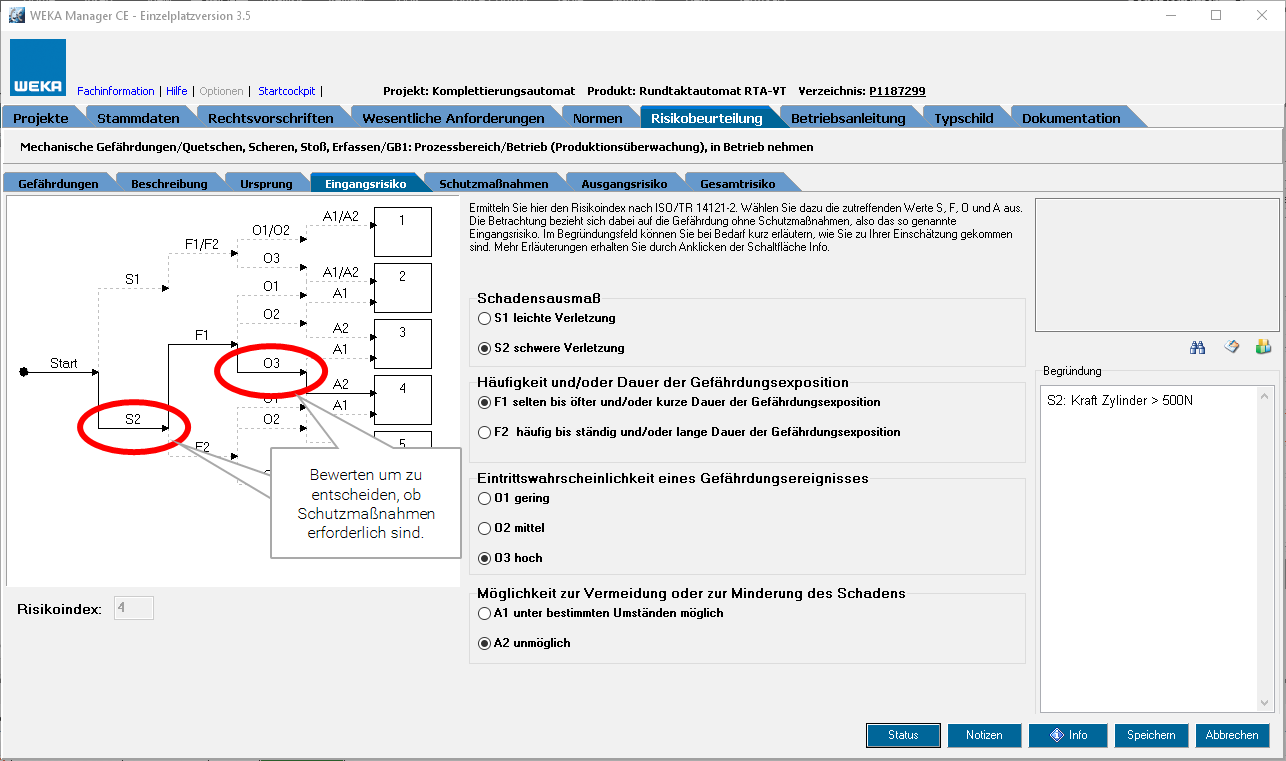Select S1 leichte Verletzung

coord(485,318)
